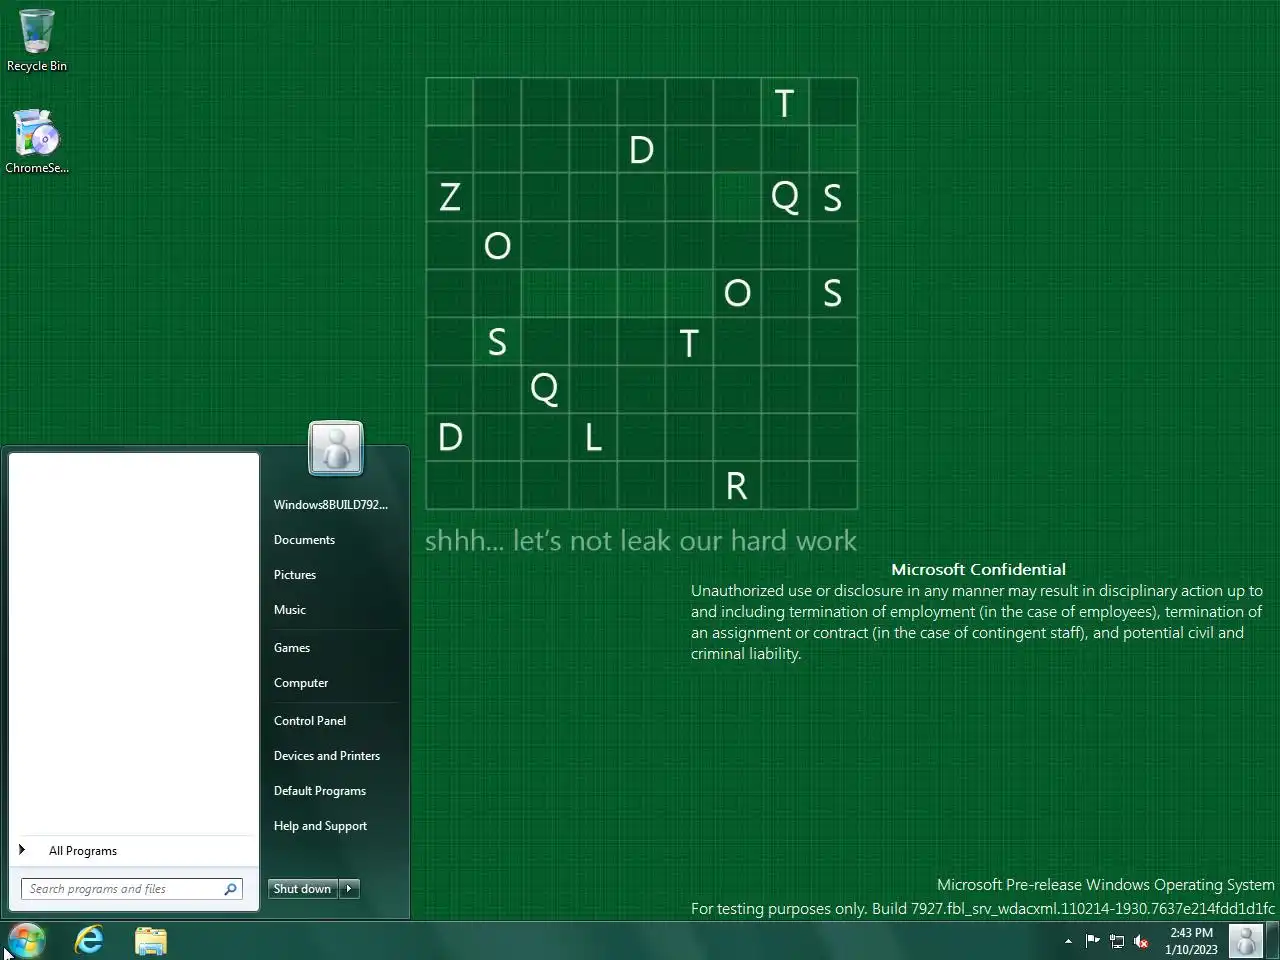Screen dimensions: 1280x960
Task: Click the Start orb button
Action: 26,941
